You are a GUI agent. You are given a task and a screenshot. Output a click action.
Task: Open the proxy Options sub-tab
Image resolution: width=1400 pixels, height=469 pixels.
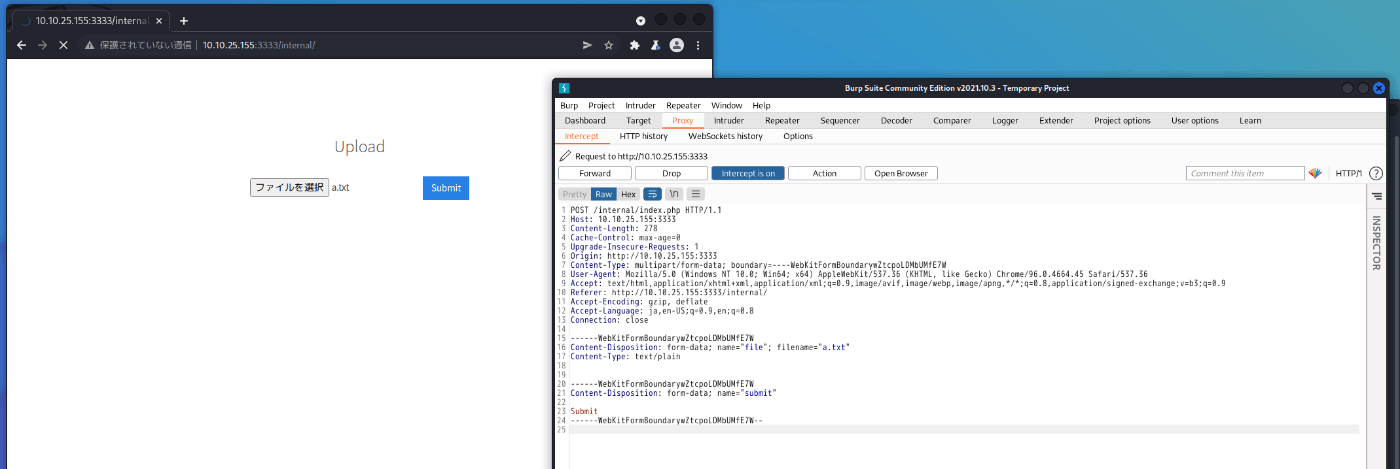click(x=798, y=136)
